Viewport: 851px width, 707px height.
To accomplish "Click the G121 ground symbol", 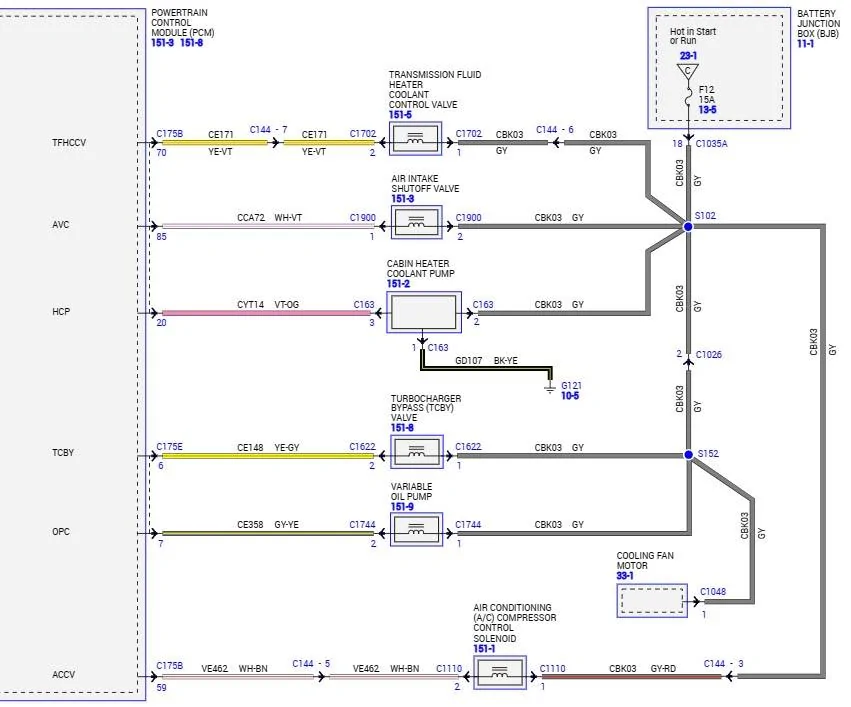I will coord(550,388).
